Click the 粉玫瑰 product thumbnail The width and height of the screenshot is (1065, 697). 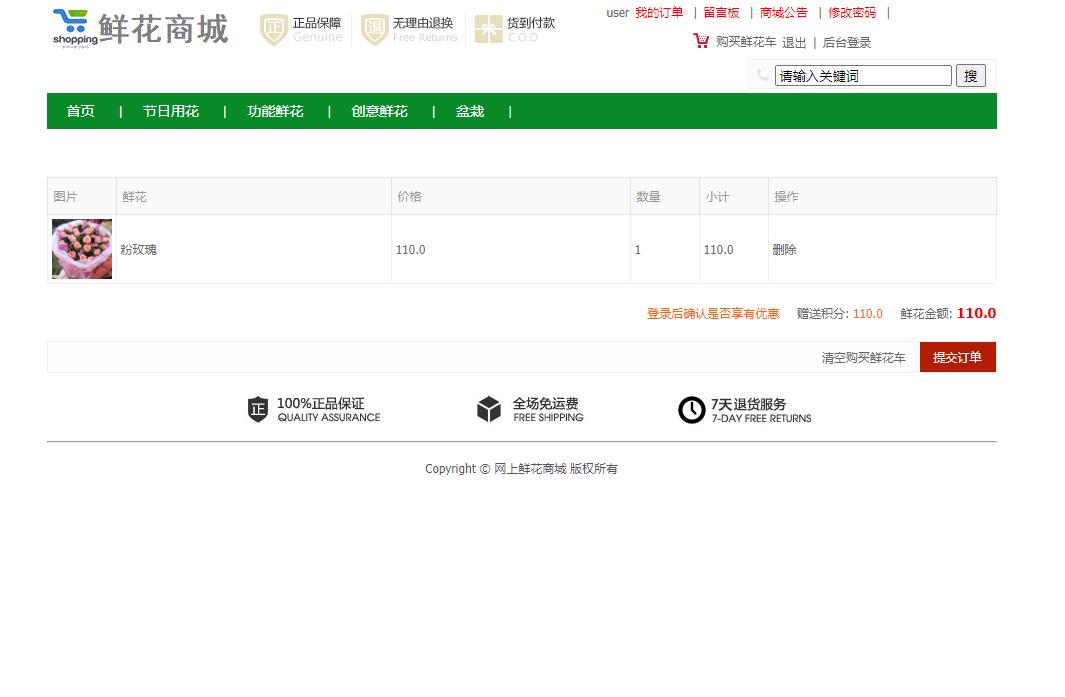tap(81, 248)
